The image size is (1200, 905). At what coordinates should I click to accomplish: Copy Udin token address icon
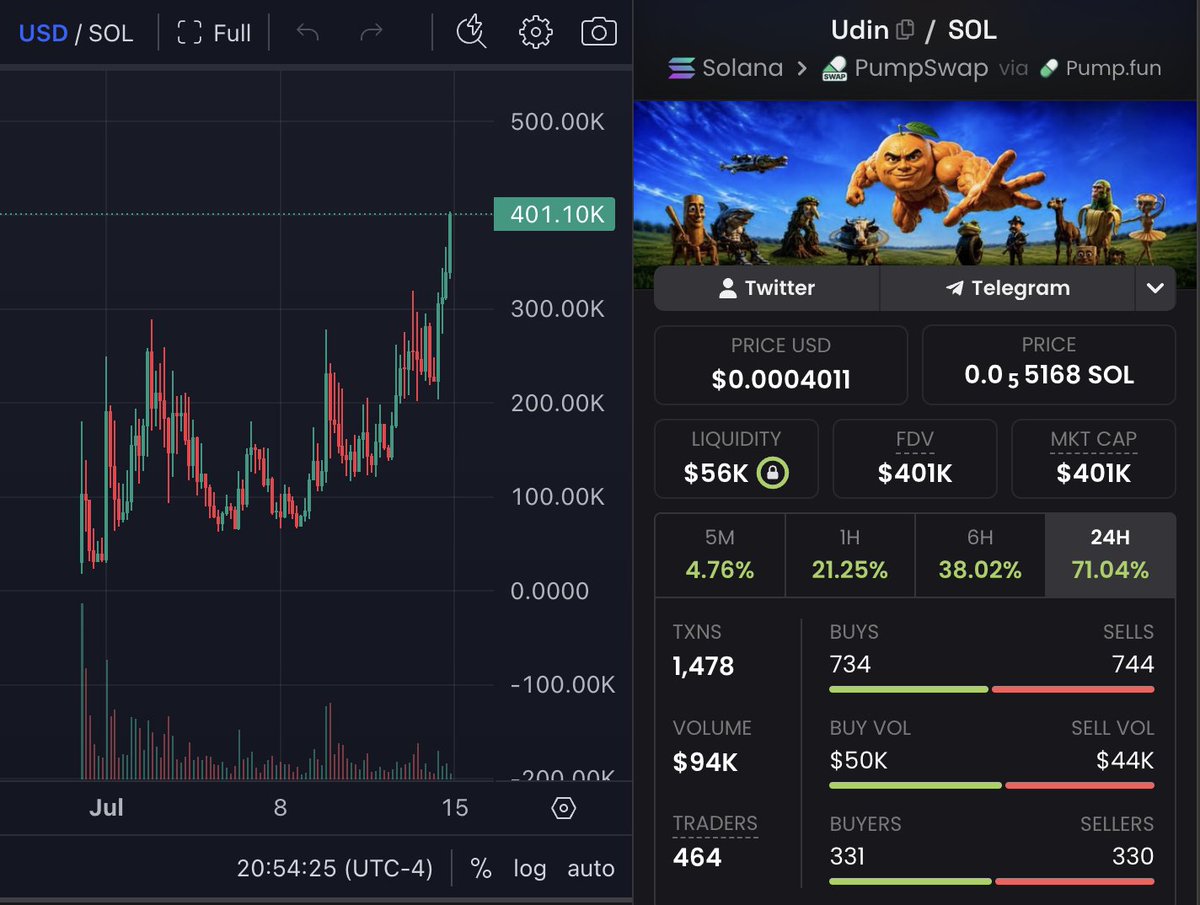tap(905, 30)
